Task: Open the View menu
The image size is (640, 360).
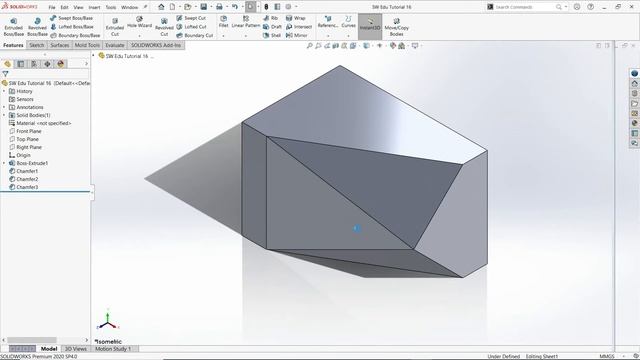Action: pos(78,7)
